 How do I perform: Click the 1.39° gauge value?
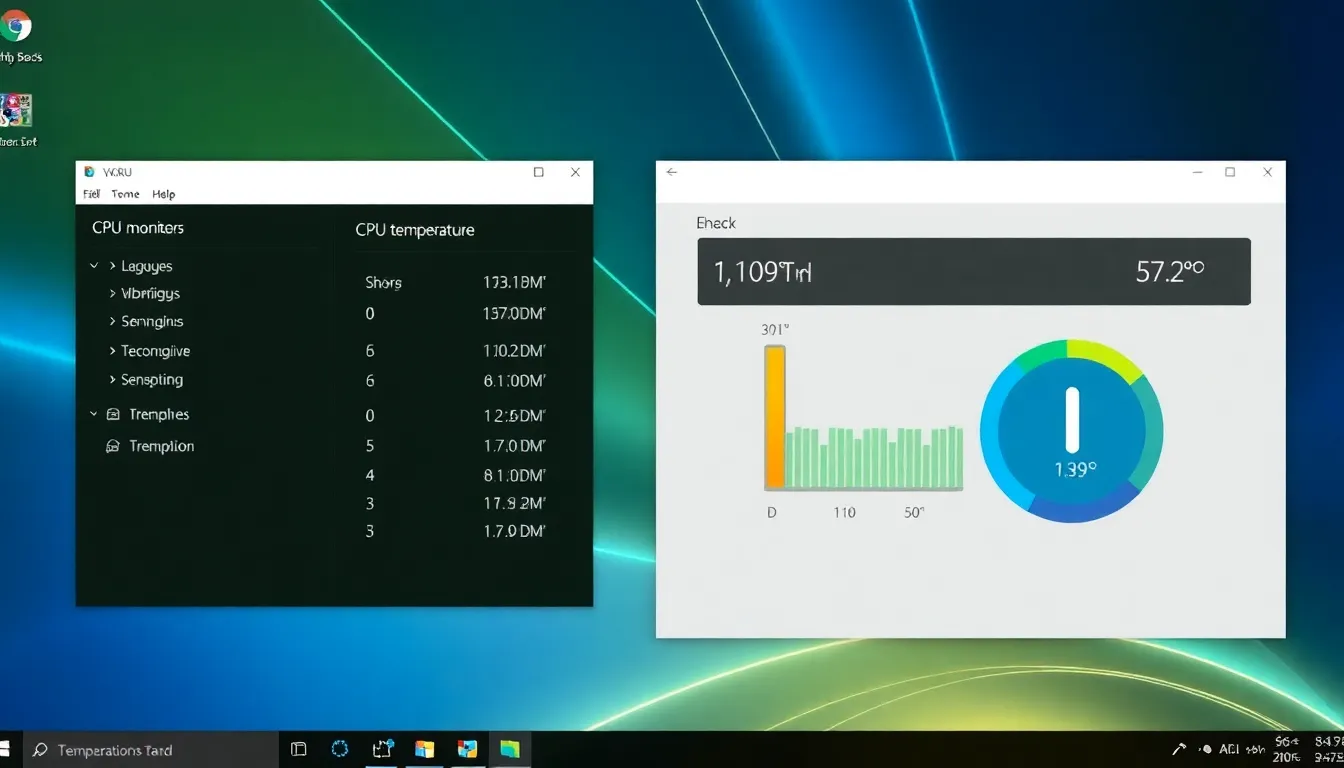[x=1075, y=470]
